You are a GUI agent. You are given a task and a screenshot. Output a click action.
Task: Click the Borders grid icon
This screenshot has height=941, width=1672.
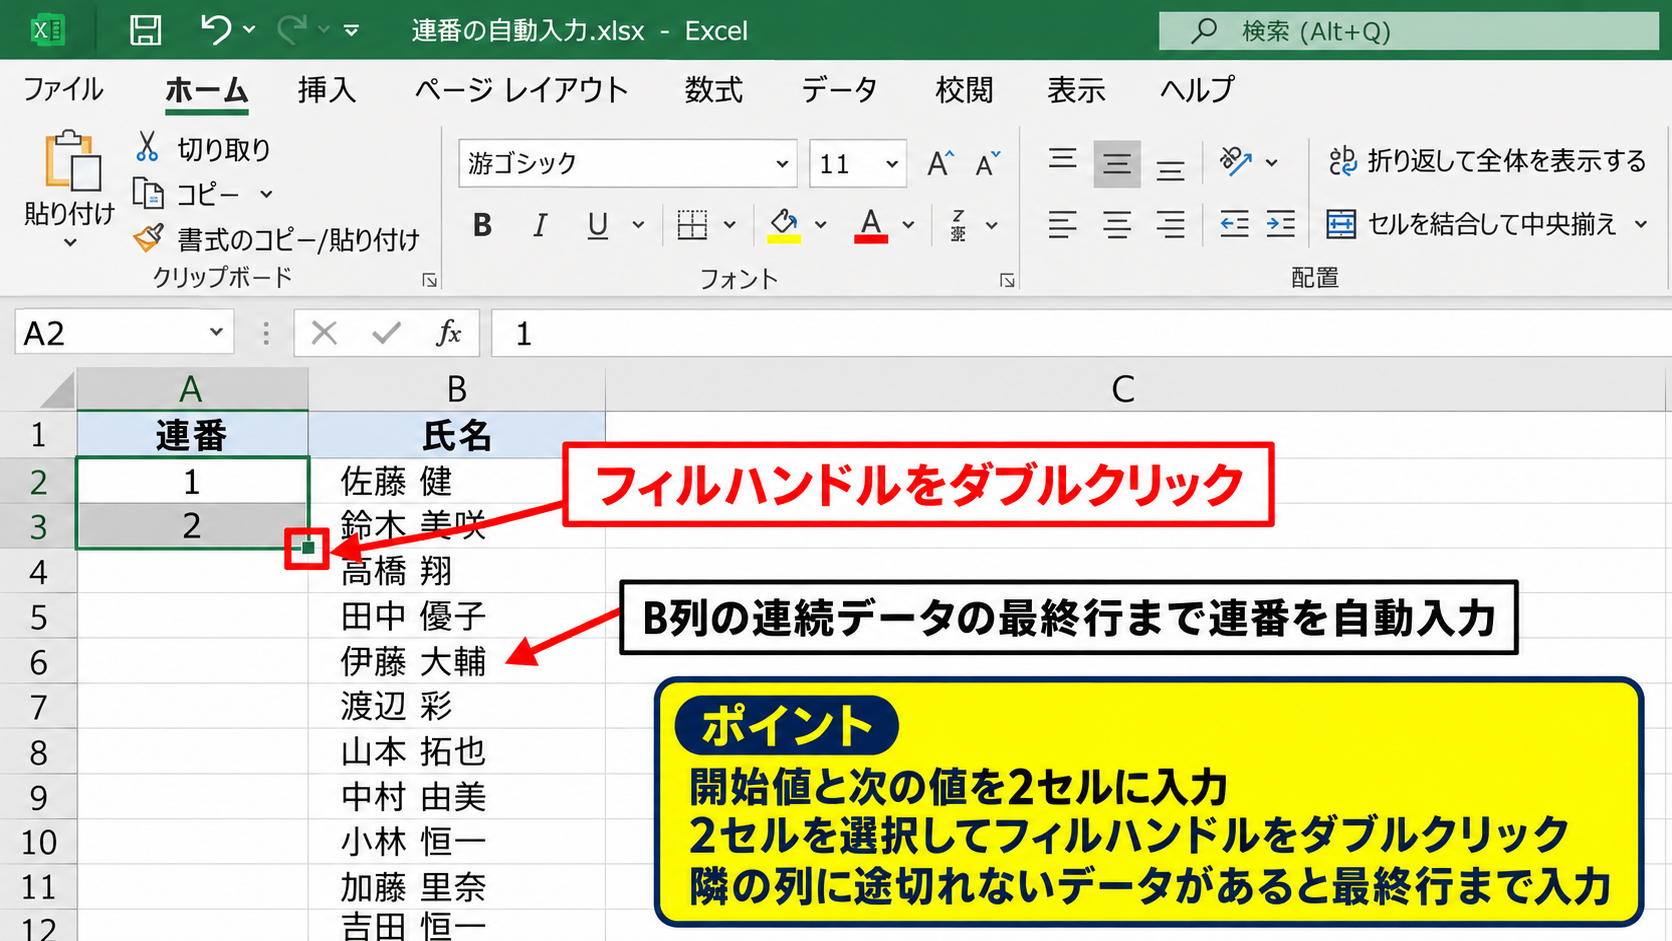[x=692, y=225]
